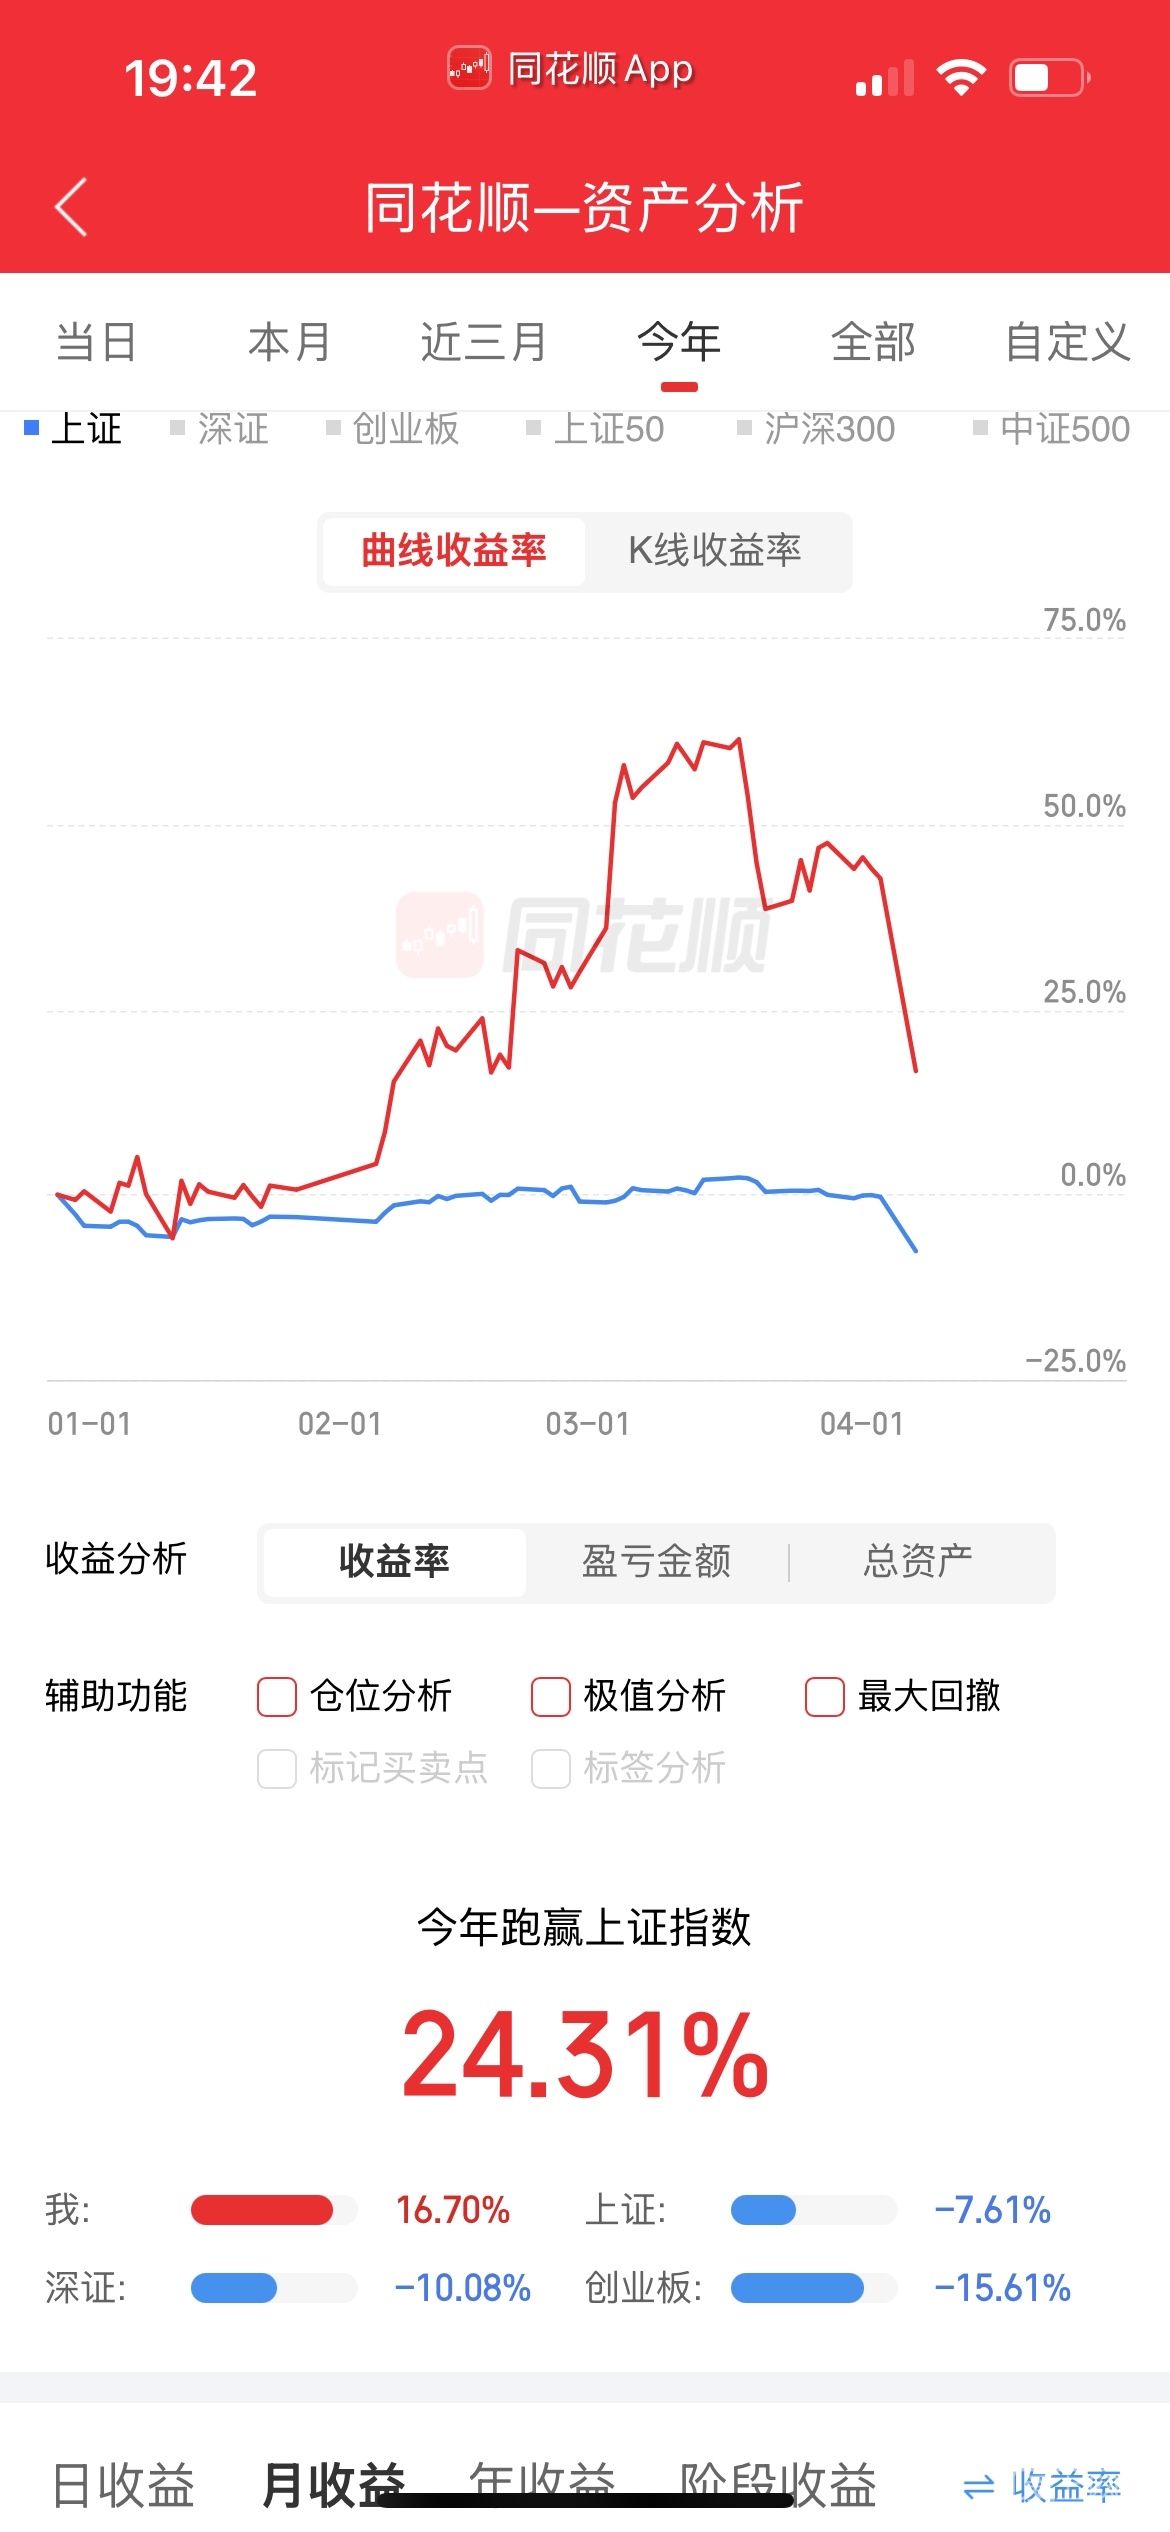Select 总资产 in 收益分析
The image size is (1170, 2532).
click(x=918, y=1561)
